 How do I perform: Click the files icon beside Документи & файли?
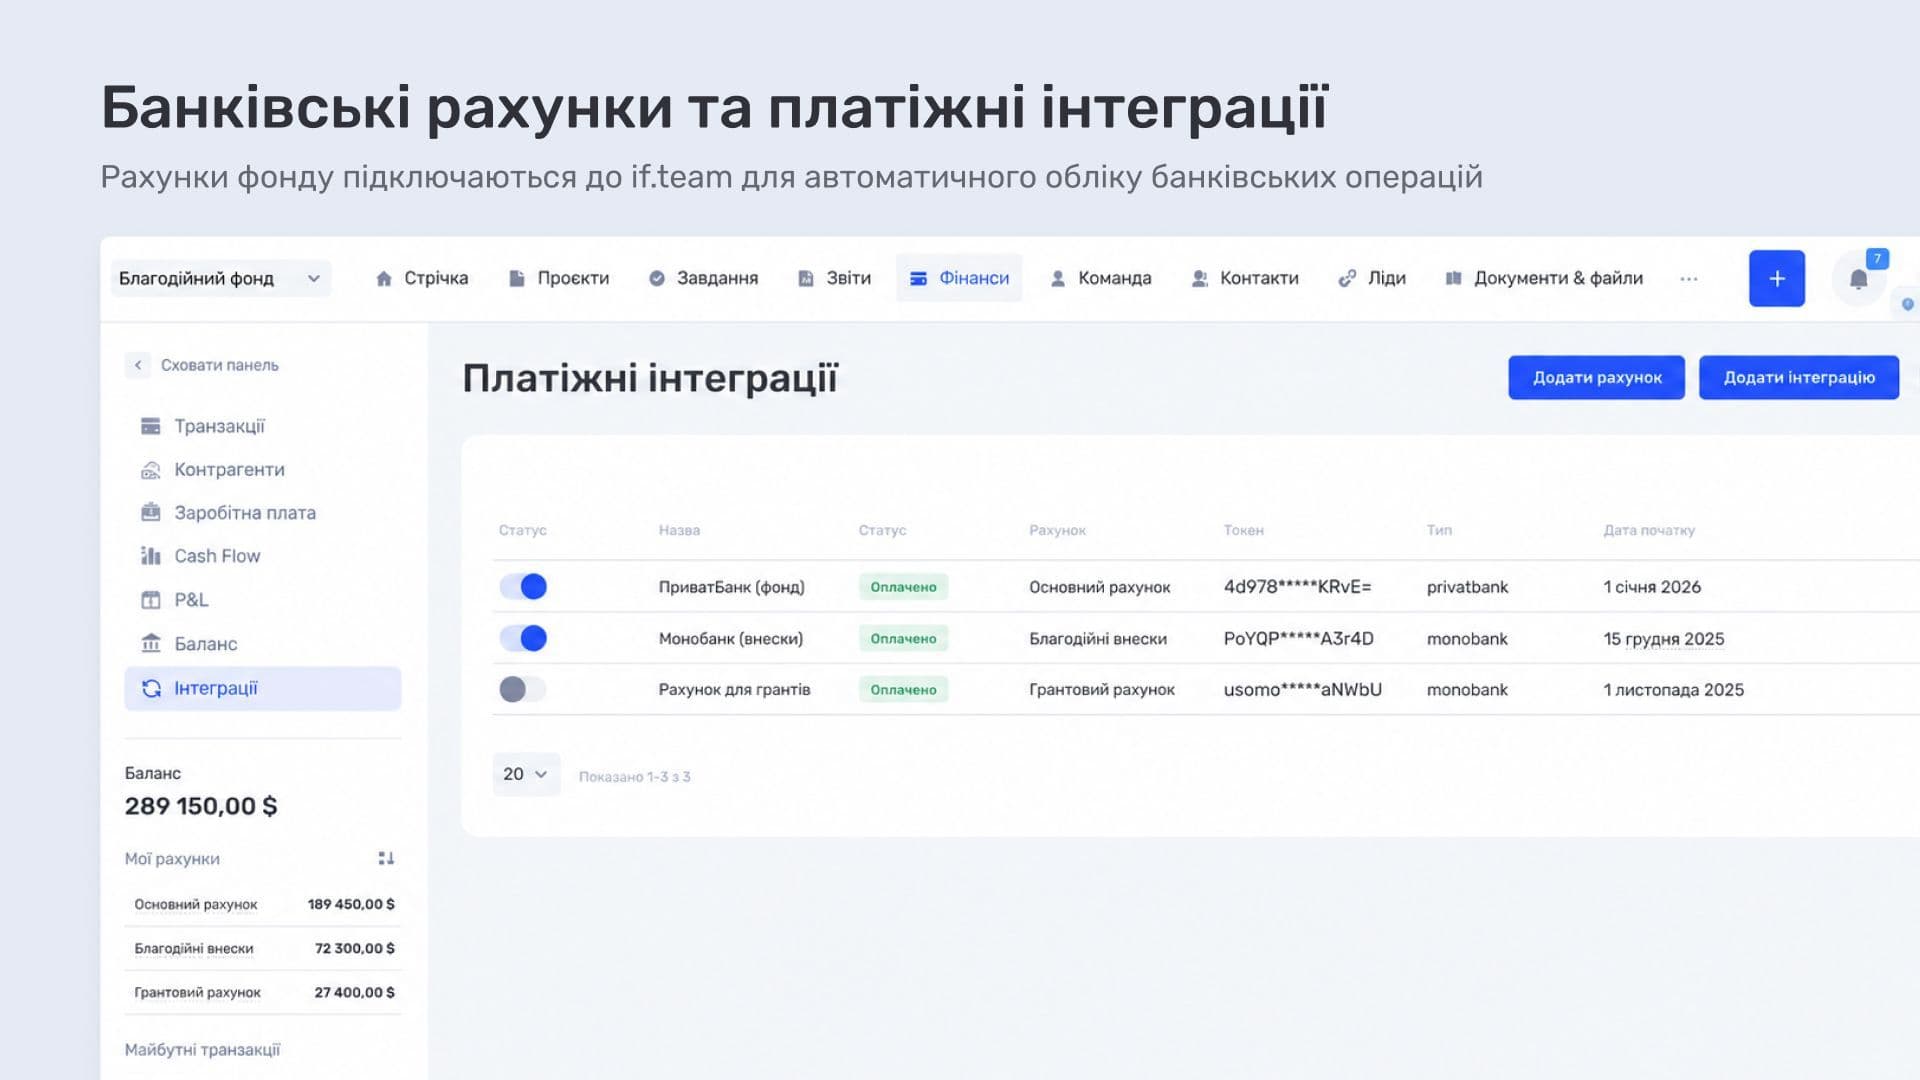(x=1454, y=279)
